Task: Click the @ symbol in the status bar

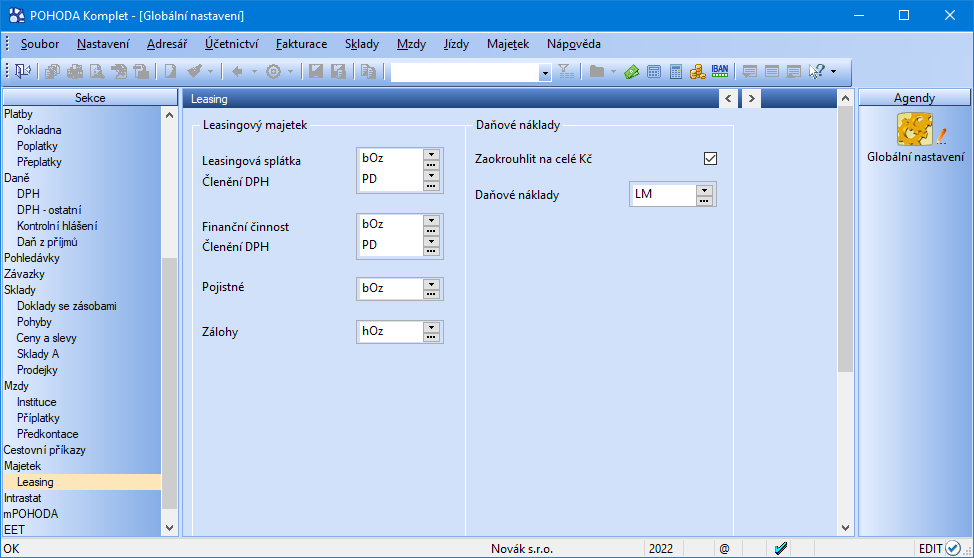Action: coord(724,549)
